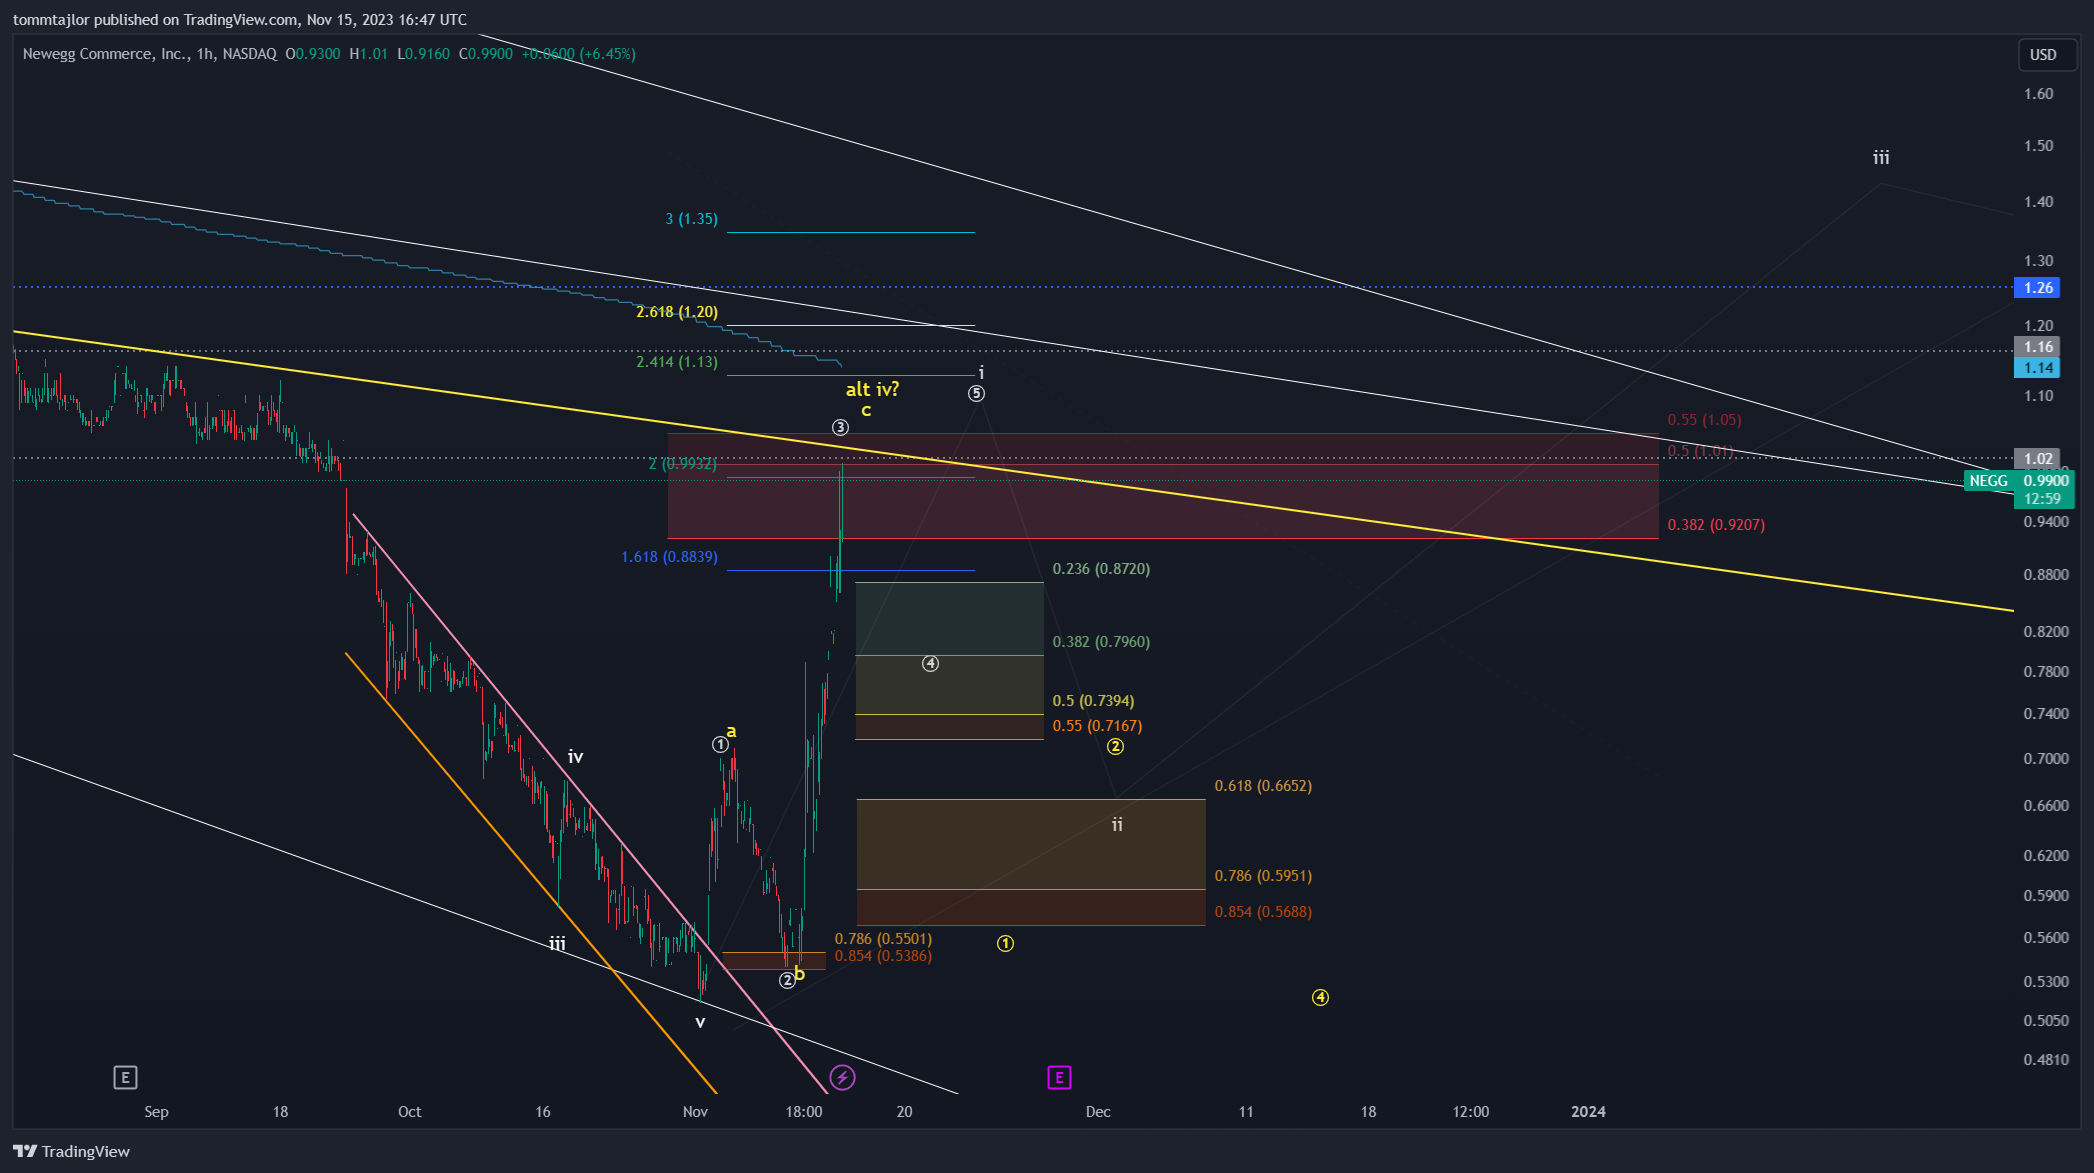Click the yellow circled 2 wave label
Screen dimensions: 2094x1173
click(x=1115, y=747)
